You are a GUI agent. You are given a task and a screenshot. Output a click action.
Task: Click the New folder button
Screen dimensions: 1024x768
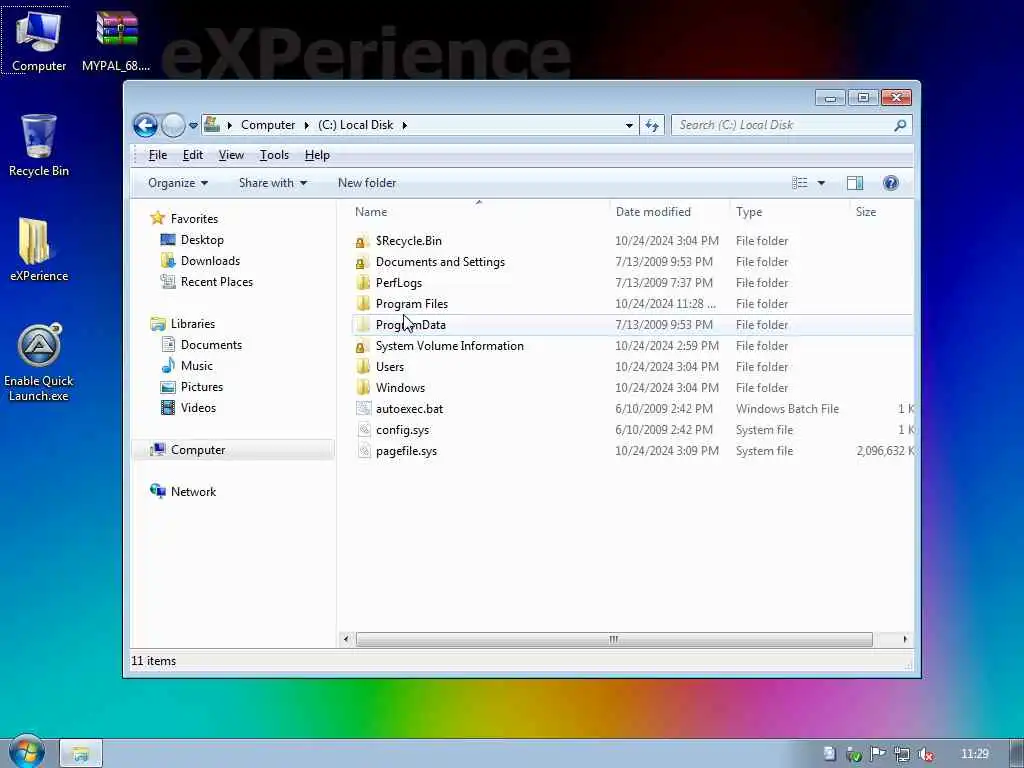point(367,184)
